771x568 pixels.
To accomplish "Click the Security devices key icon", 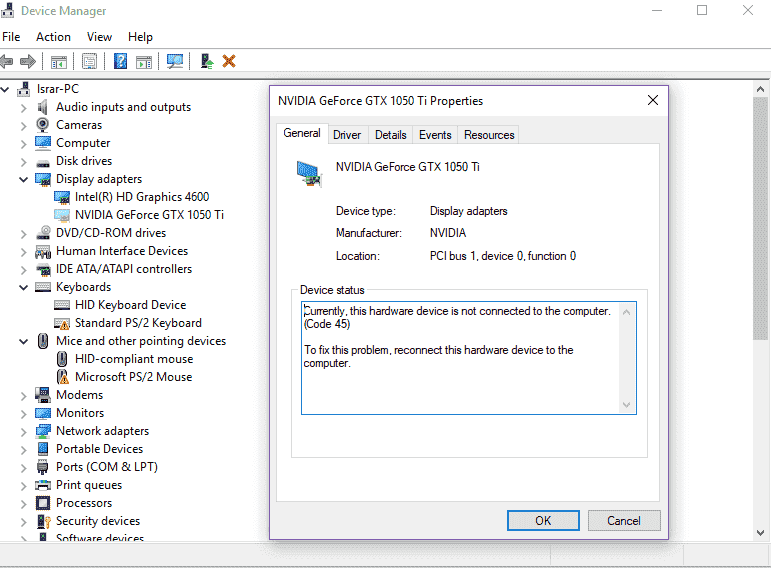I will coord(44,521).
